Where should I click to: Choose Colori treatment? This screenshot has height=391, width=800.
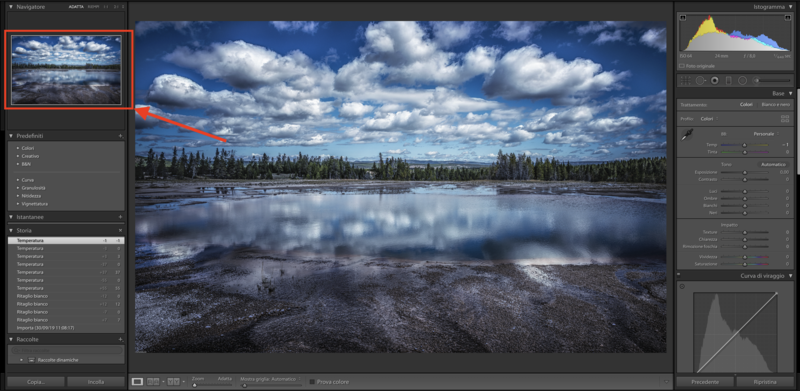pos(746,105)
